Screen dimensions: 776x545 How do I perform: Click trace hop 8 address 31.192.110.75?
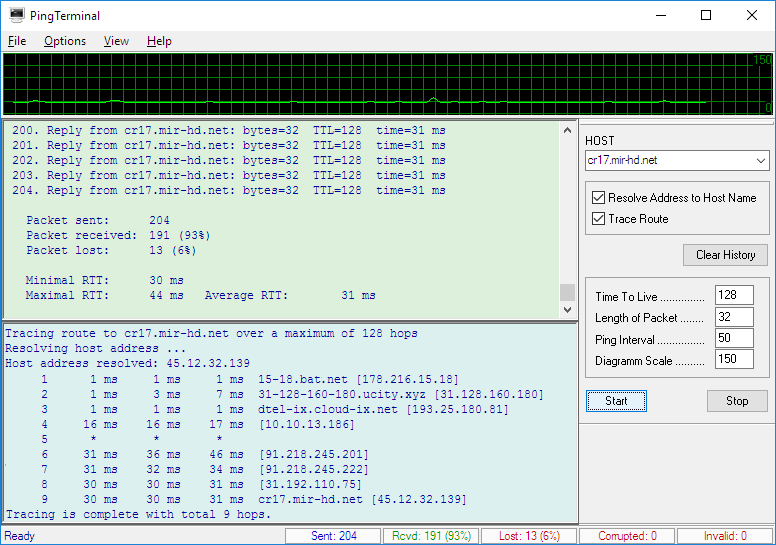(x=310, y=485)
